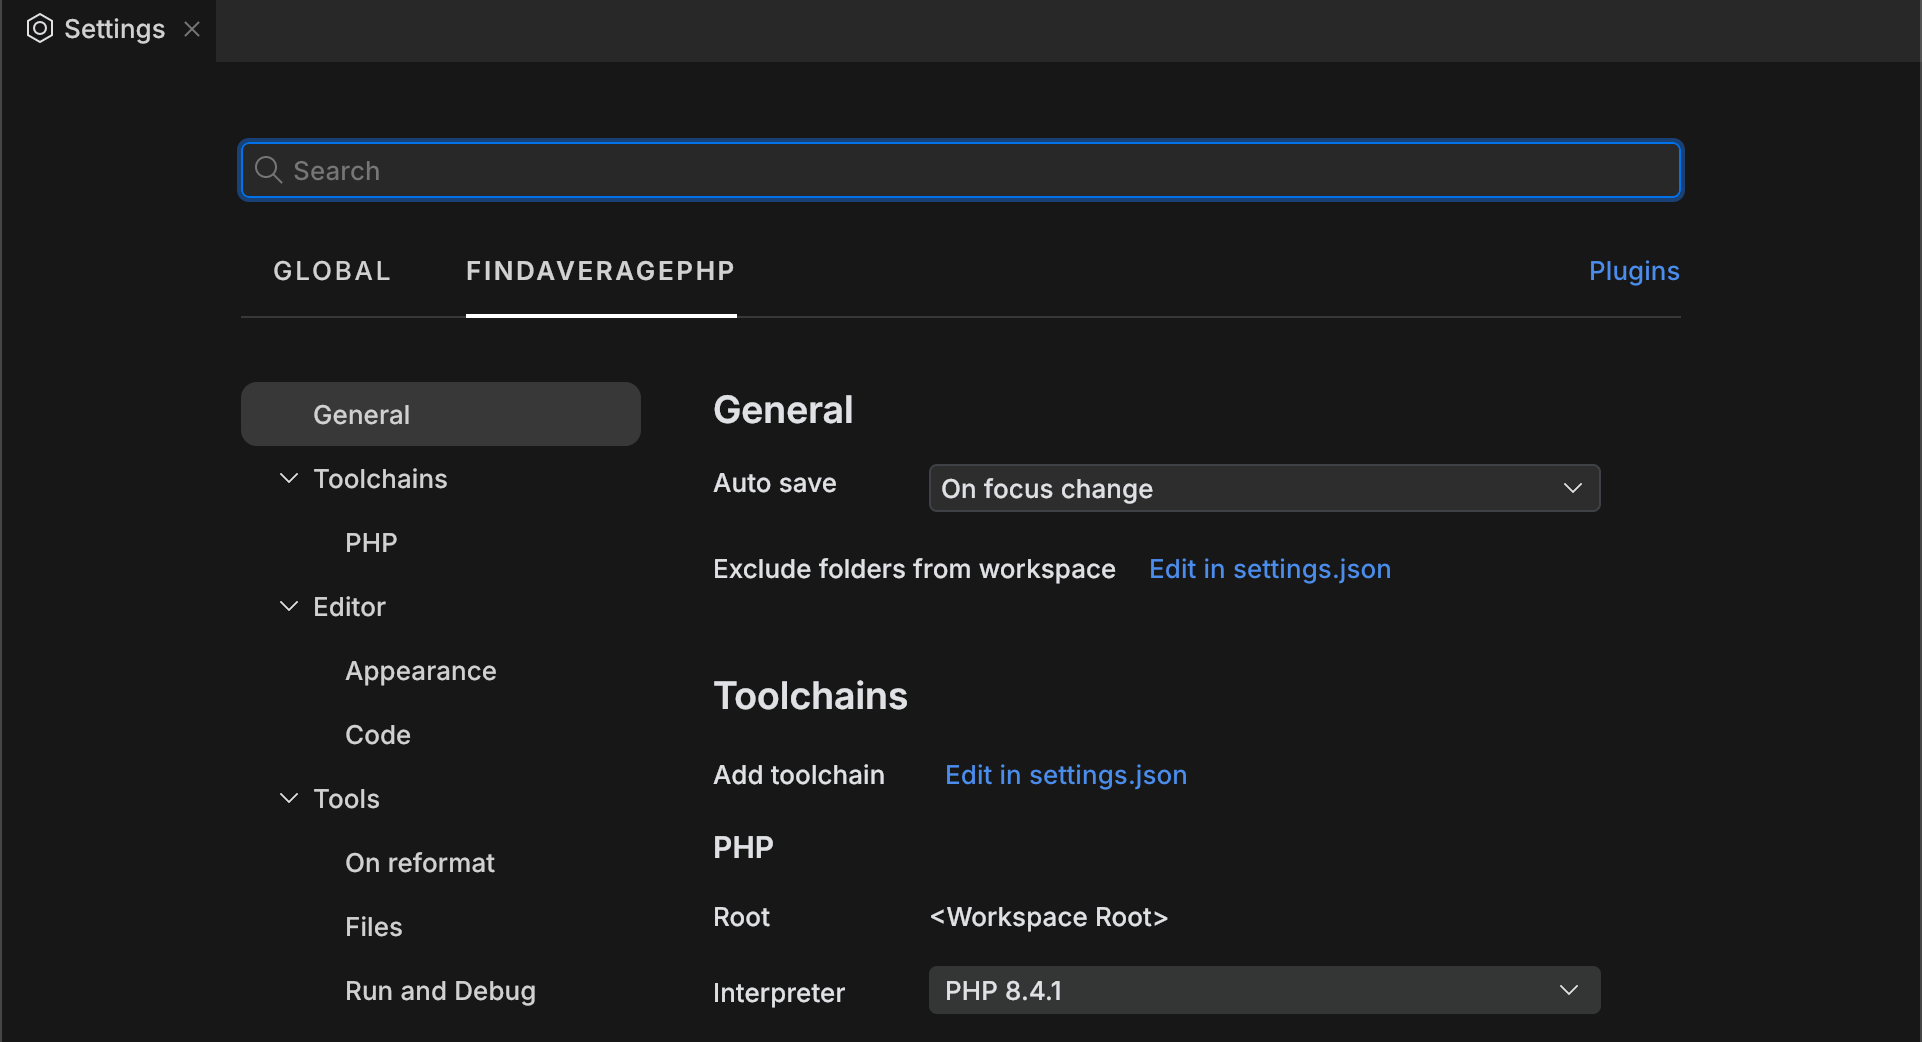This screenshot has height=1042, width=1922.
Task: Open the Auto save dropdown
Action: (x=1263, y=488)
